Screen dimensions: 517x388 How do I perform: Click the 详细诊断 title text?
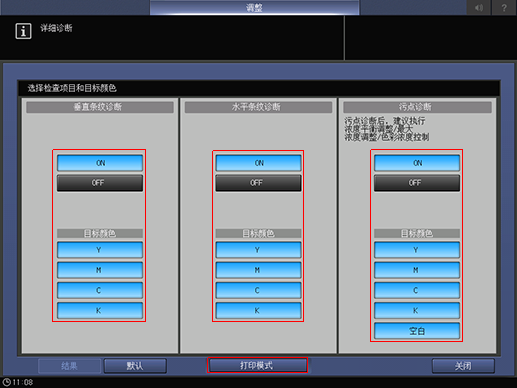click(x=56, y=28)
